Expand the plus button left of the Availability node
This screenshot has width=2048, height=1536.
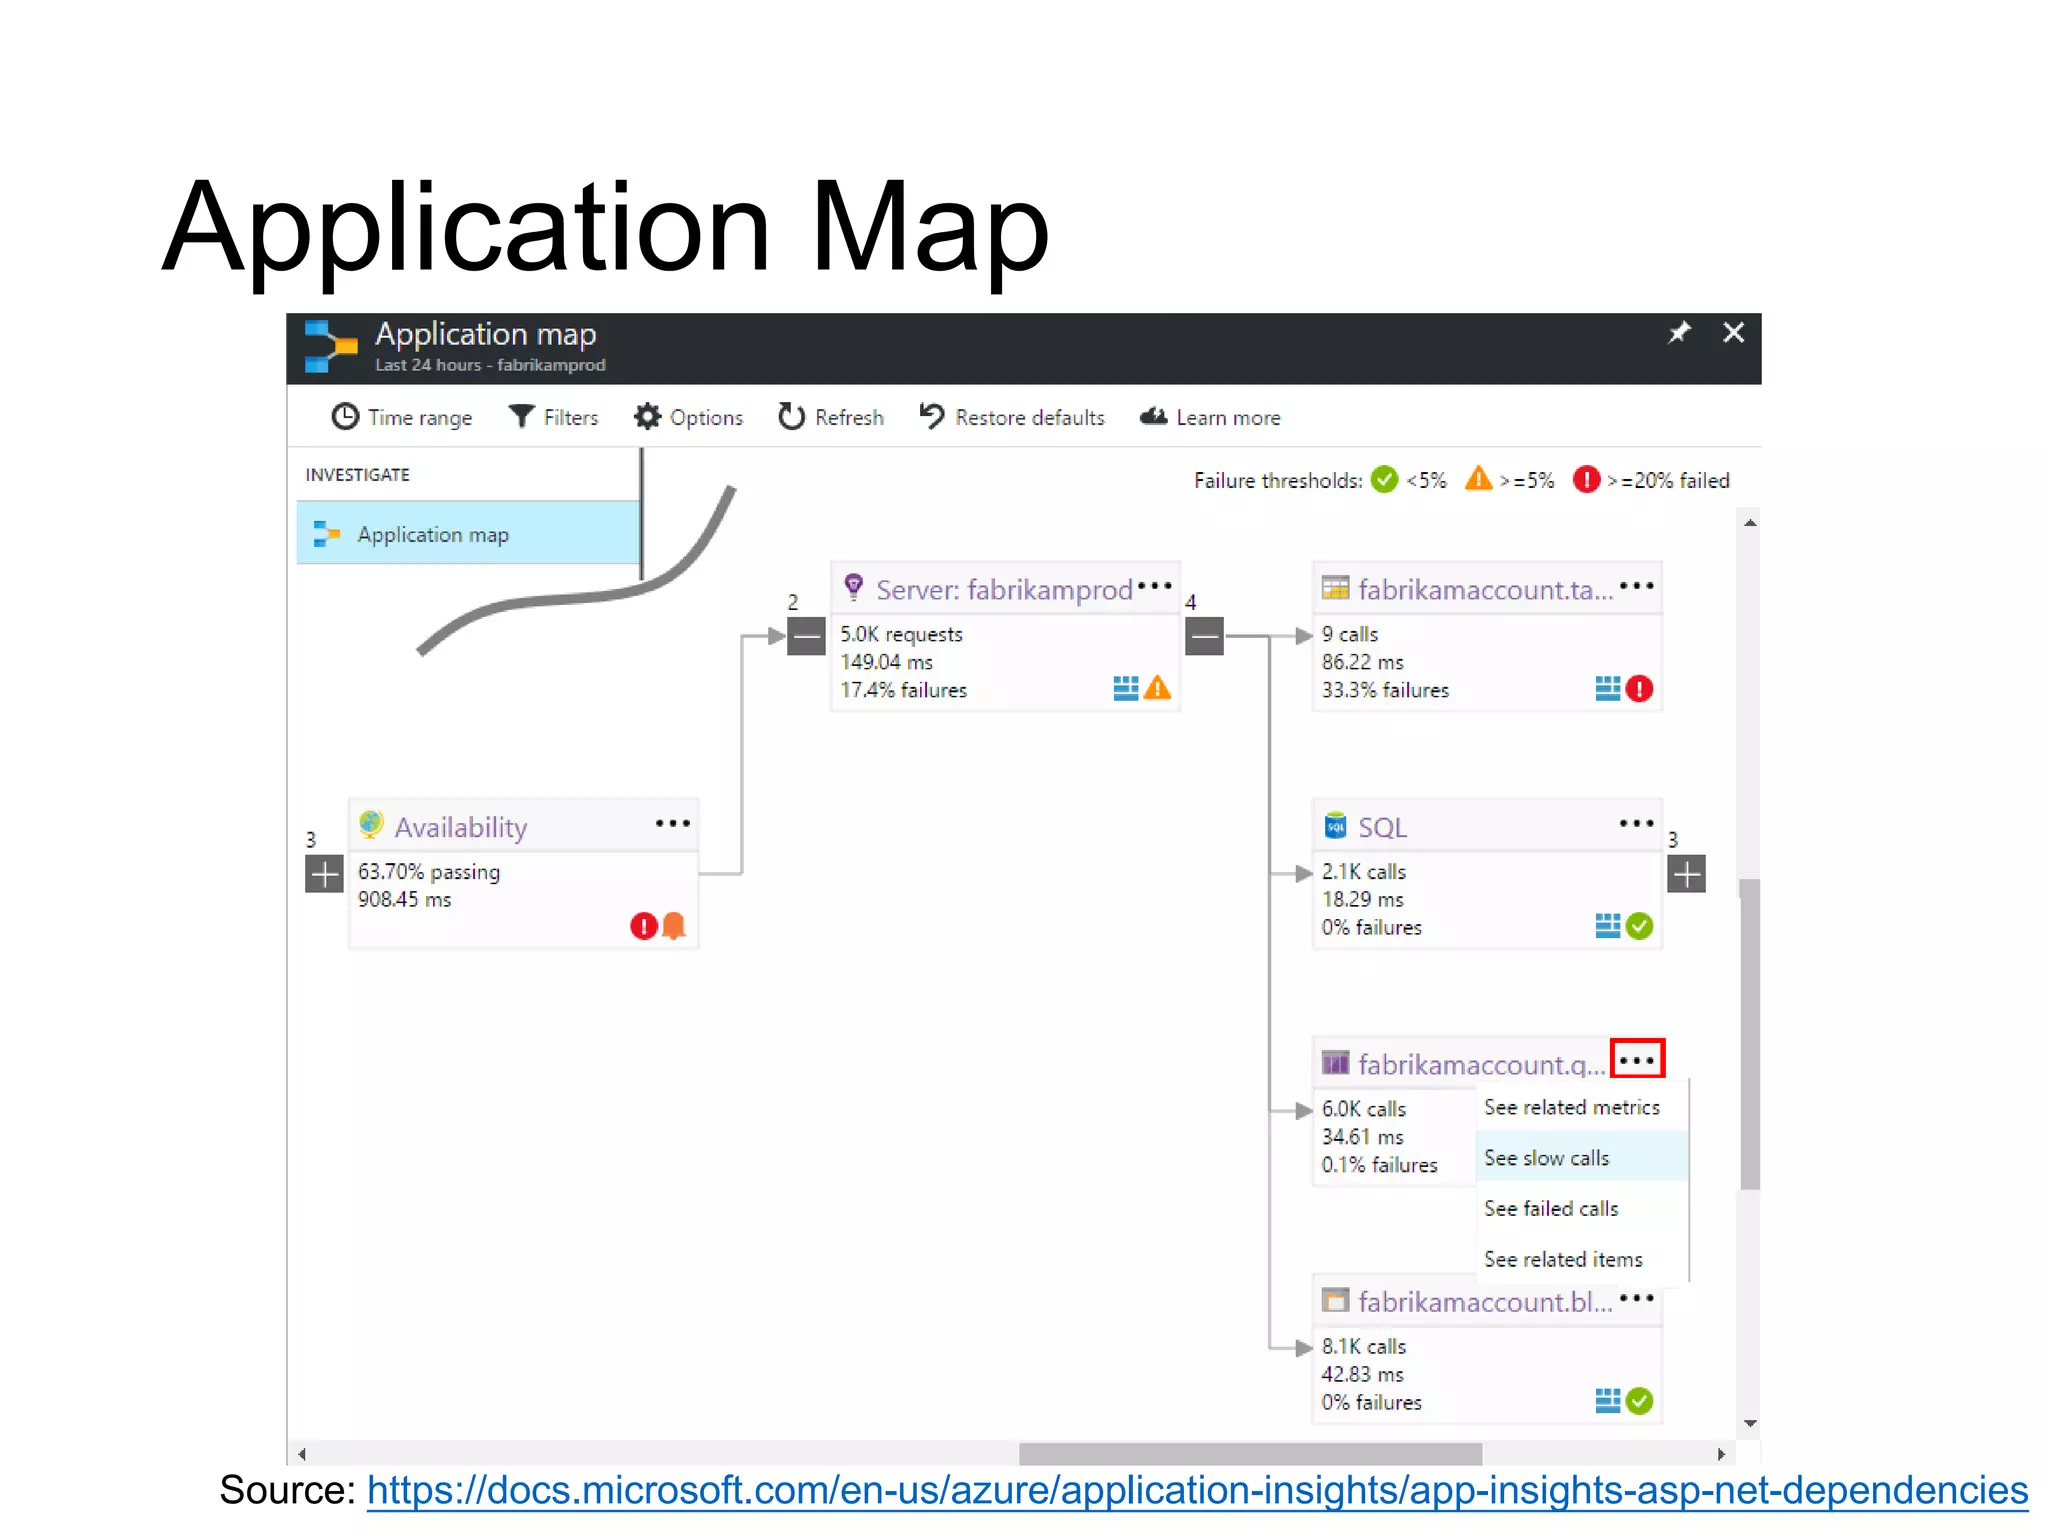[324, 874]
